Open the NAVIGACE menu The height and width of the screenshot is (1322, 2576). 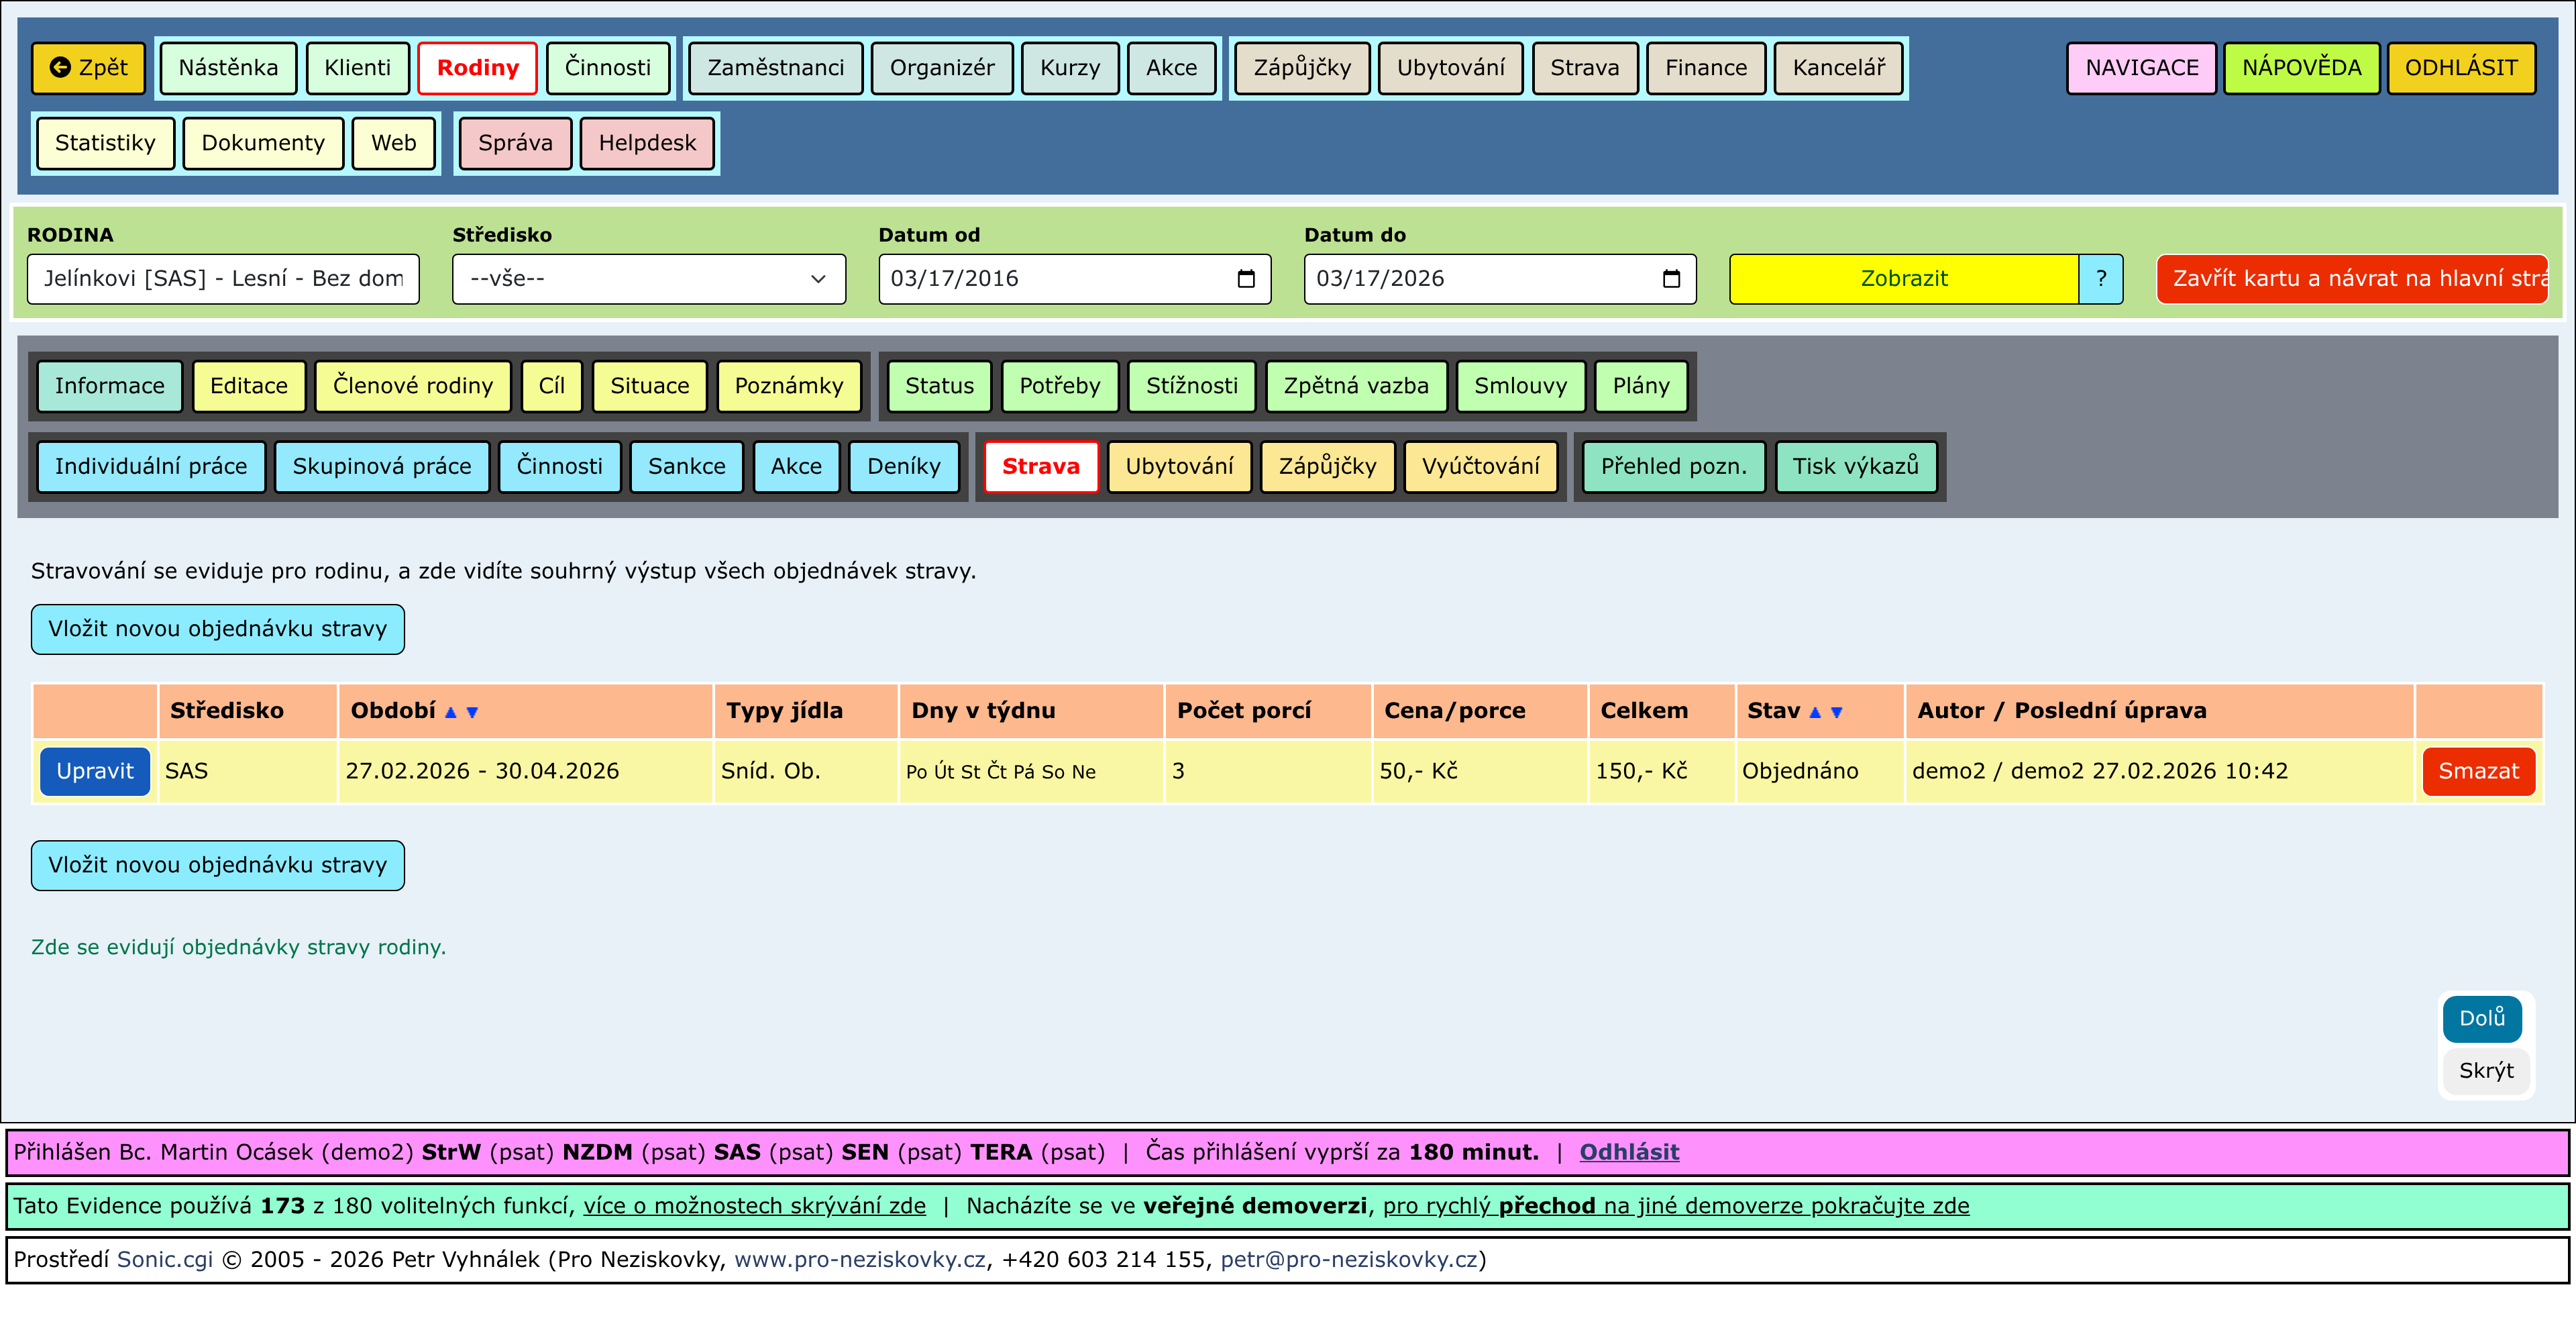coord(2141,68)
